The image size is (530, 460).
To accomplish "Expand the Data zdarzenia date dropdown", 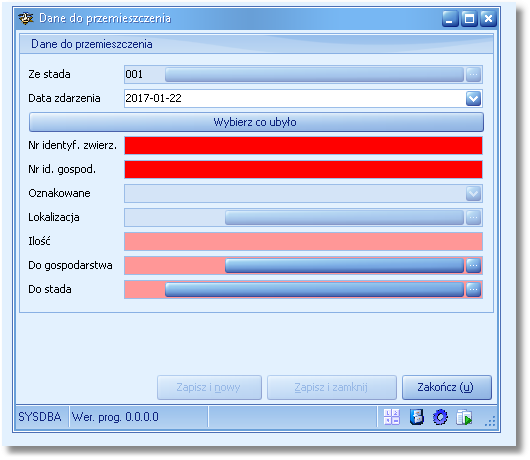I will [x=473, y=99].
